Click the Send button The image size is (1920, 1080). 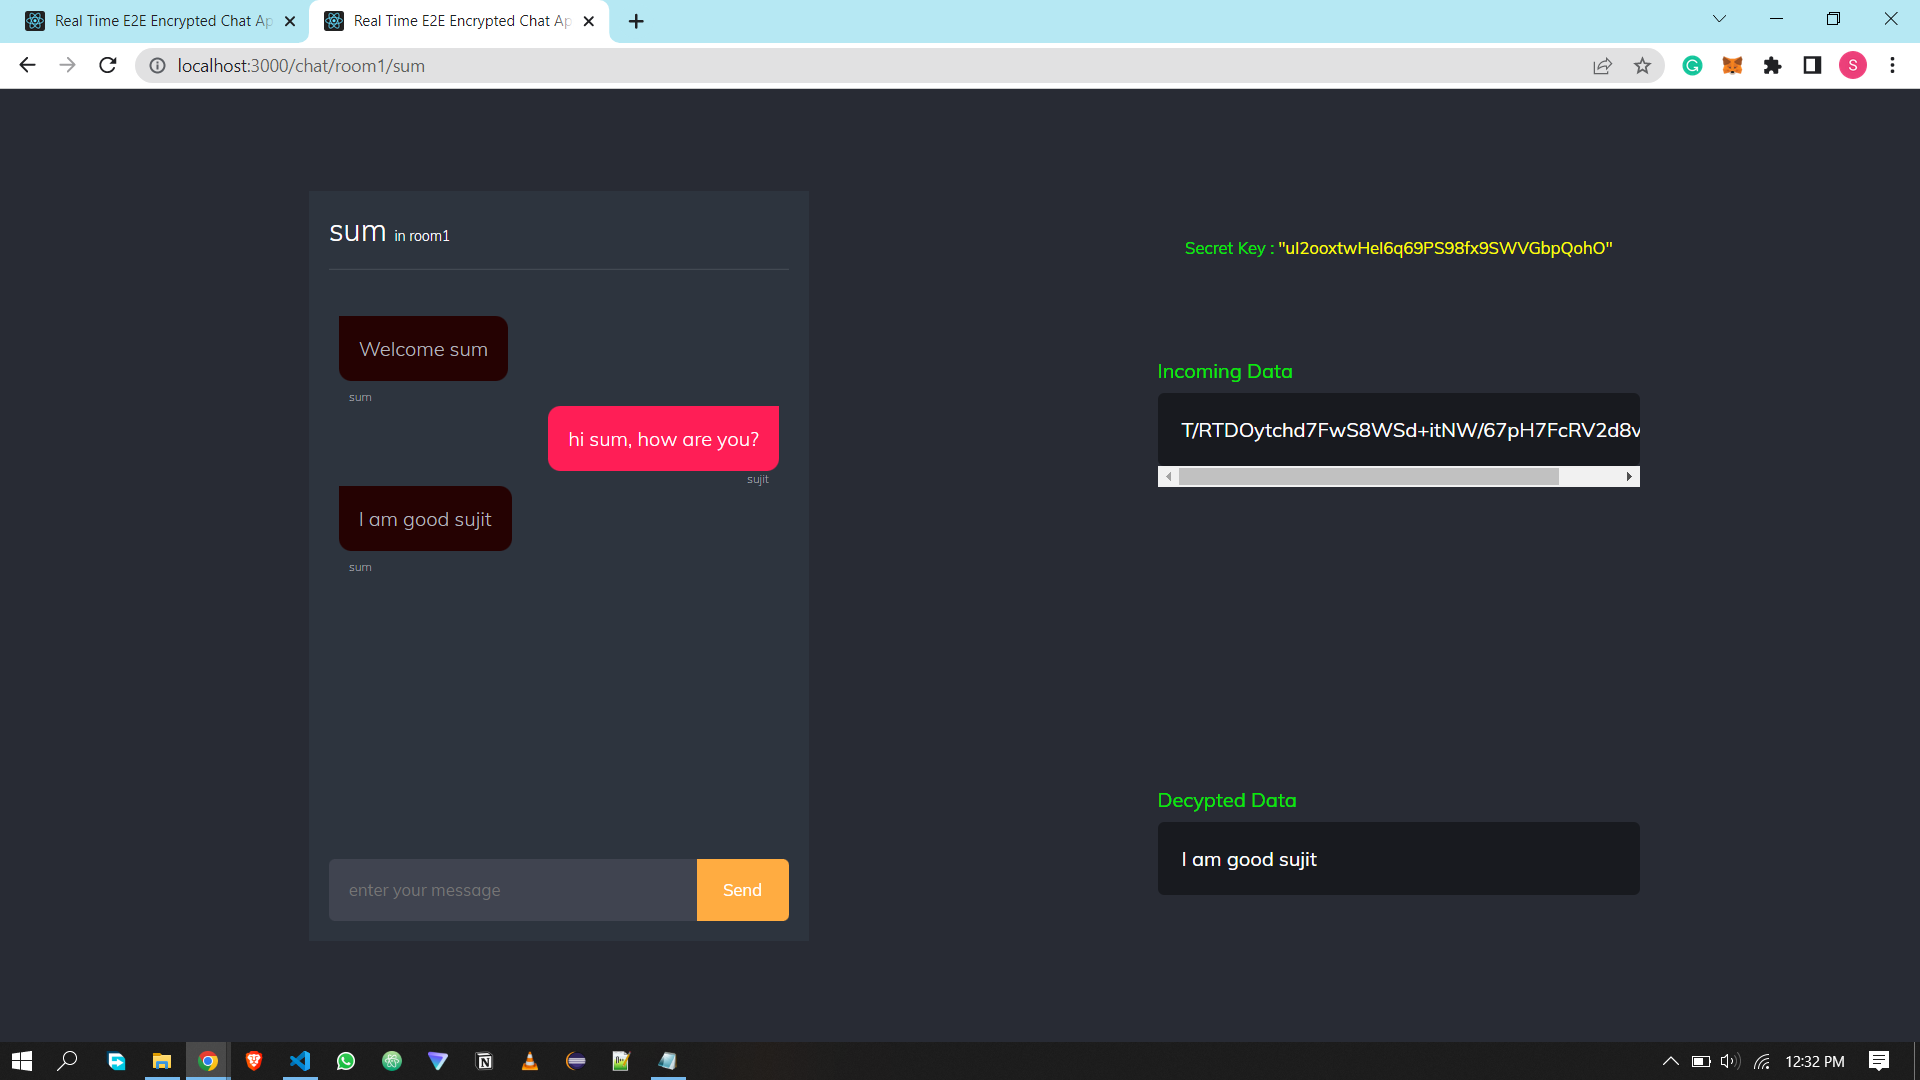(742, 889)
